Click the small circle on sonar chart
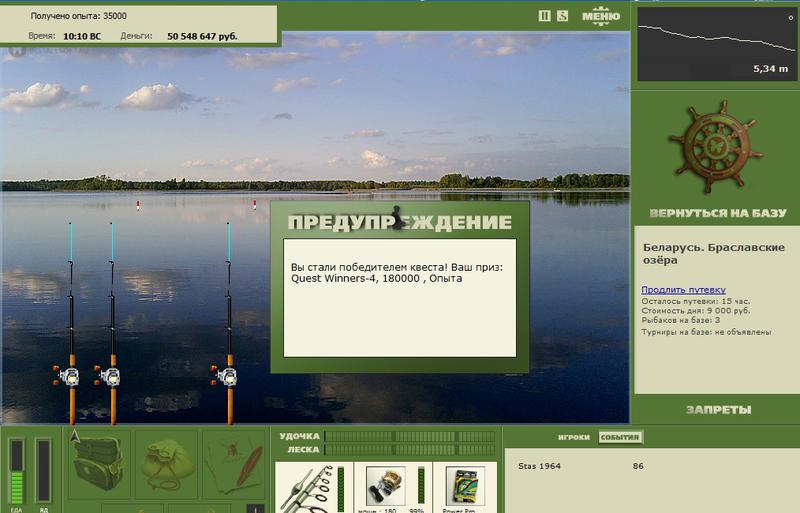This screenshot has height=513, width=800. click(791, 17)
